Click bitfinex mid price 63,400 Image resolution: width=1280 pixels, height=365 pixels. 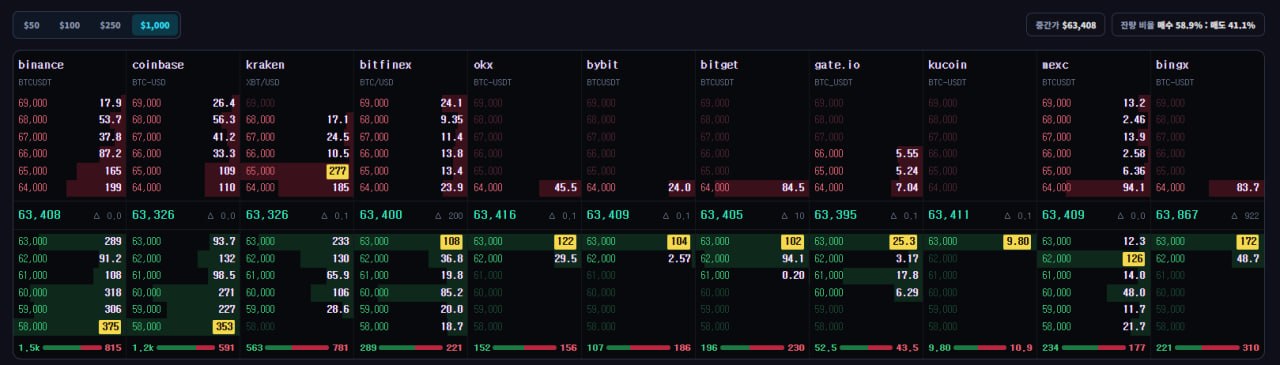point(381,214)
